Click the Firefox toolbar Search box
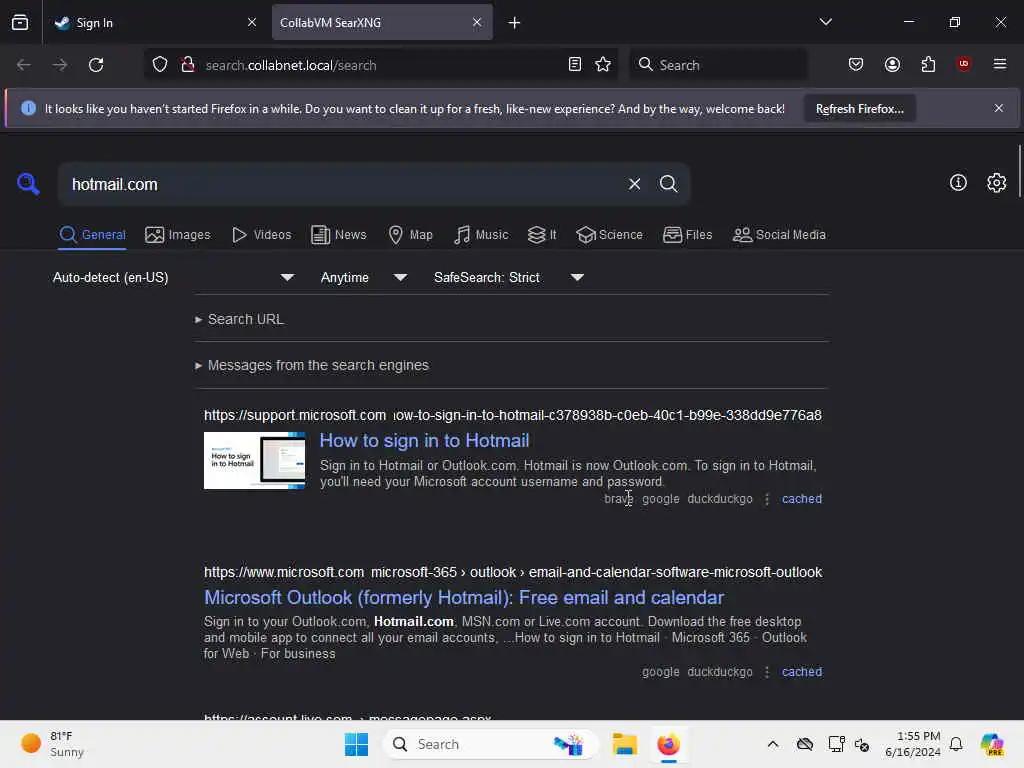1024x768 pixels. click(718, 65)
